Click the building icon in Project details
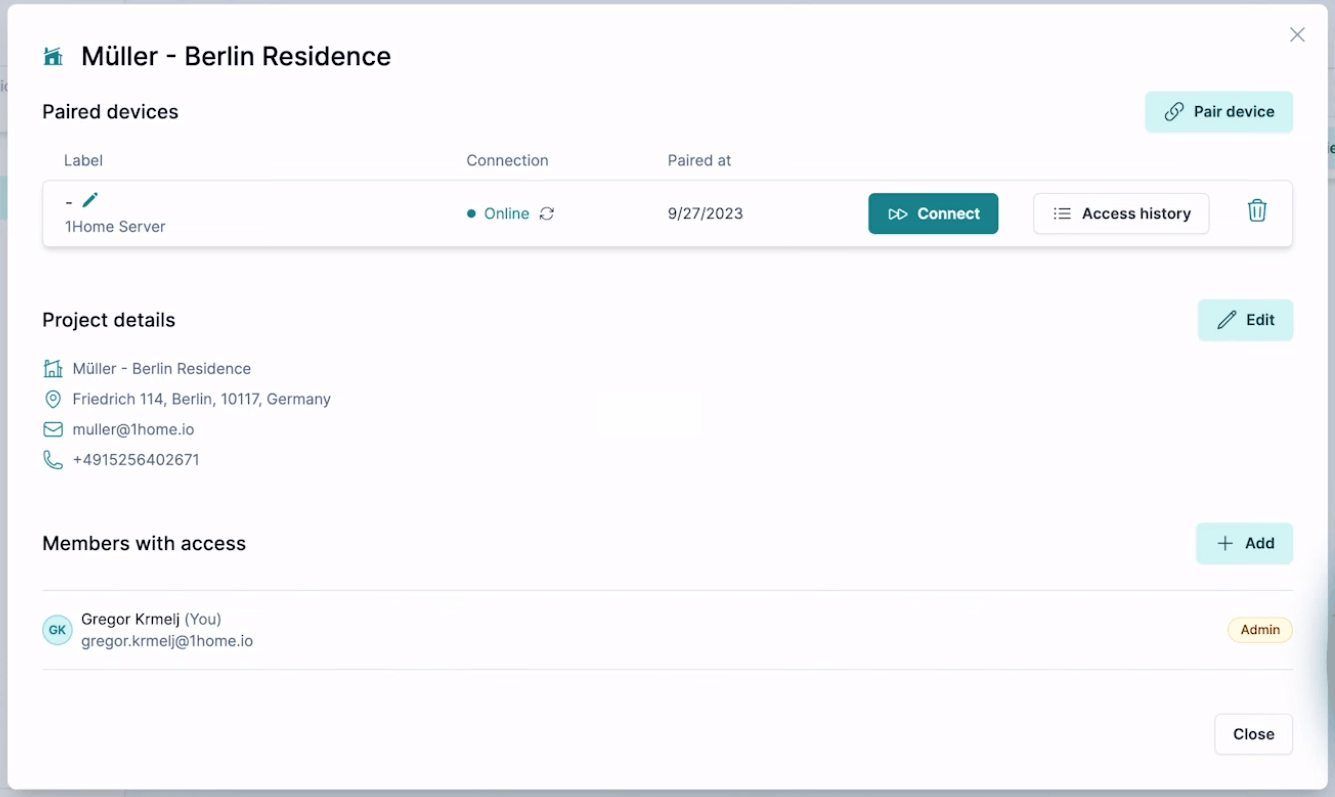 [53, 369]
